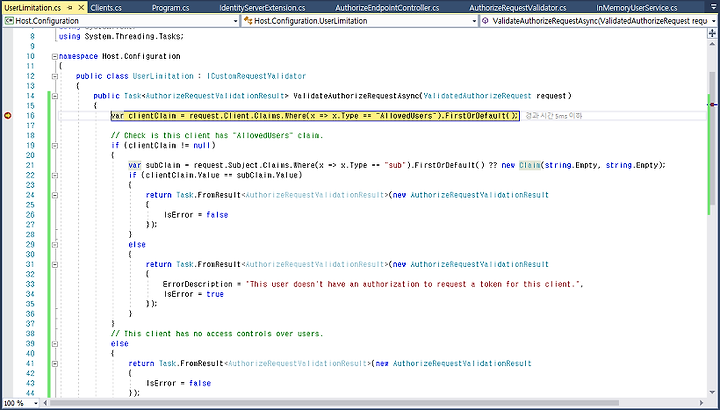Screen dimensions: 720x410
Task: Click the elapsed time 5ms PerfTip
Action: click(x=553, y=116)
